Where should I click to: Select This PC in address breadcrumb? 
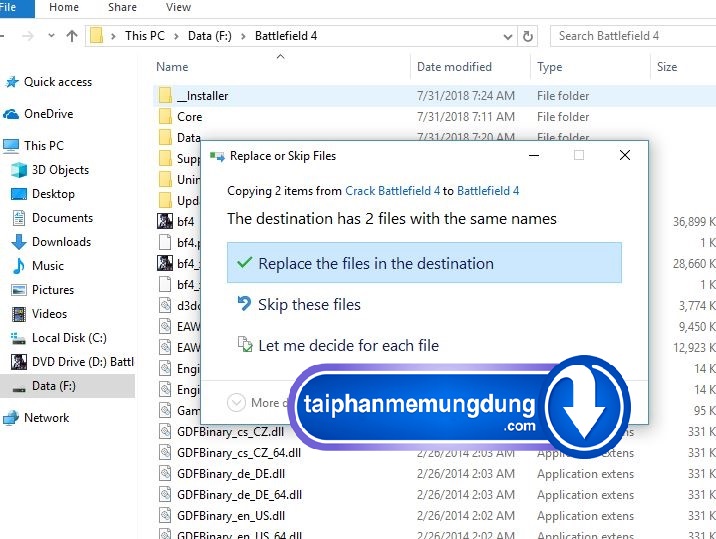(x=145, y=36)
